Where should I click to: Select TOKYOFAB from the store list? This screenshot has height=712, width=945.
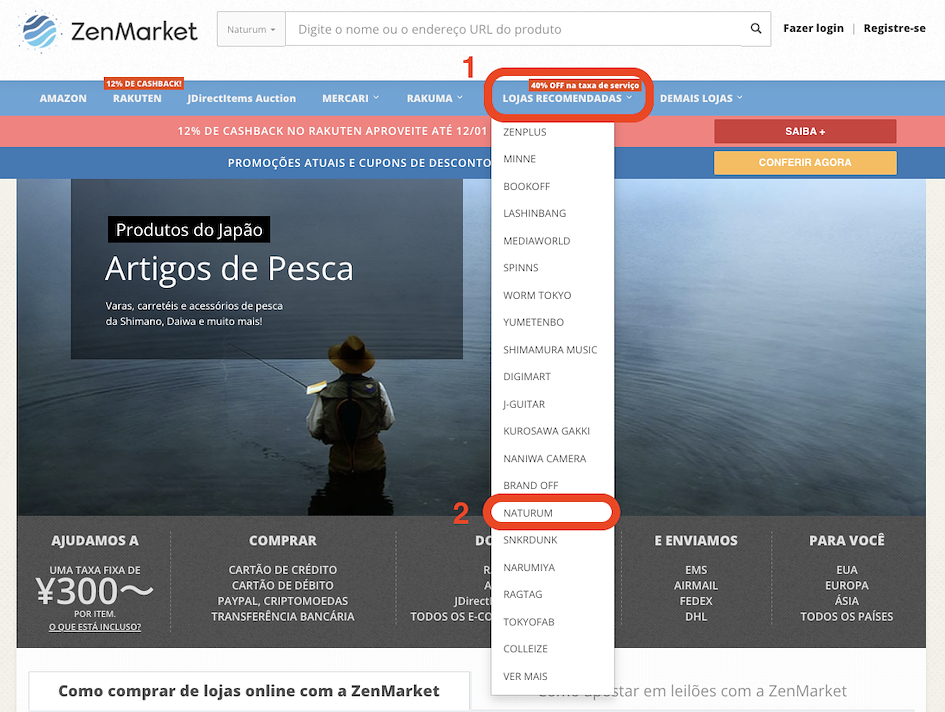[x=529, y=622]
